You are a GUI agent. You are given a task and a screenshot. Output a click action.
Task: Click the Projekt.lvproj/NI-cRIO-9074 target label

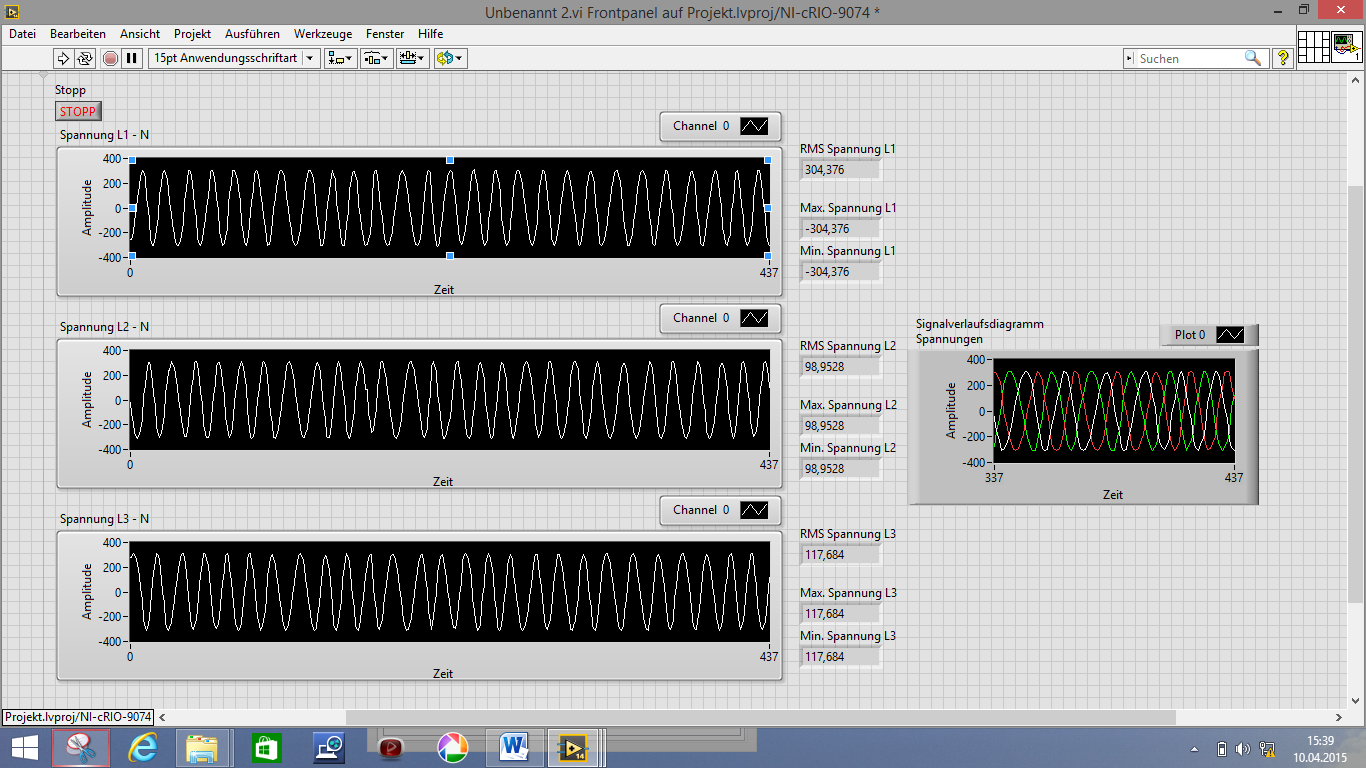click(78, 717)
